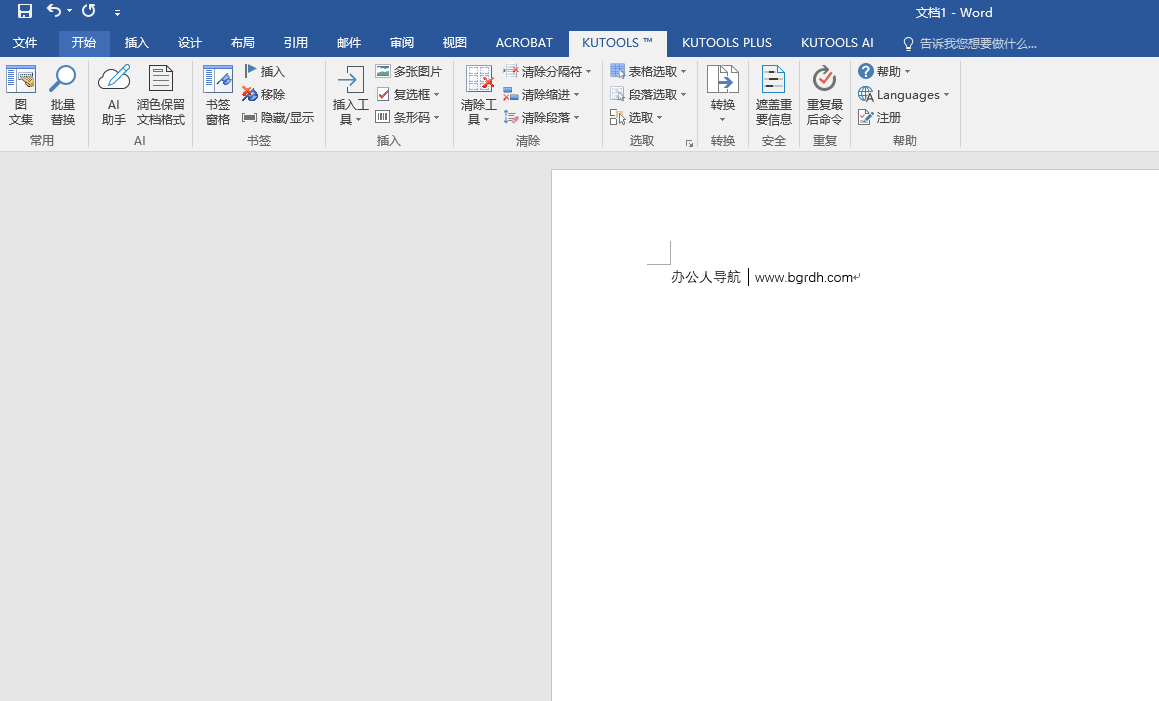Repeat last command with 重复最后命令

pyautogui.click(x=823, y=95)
